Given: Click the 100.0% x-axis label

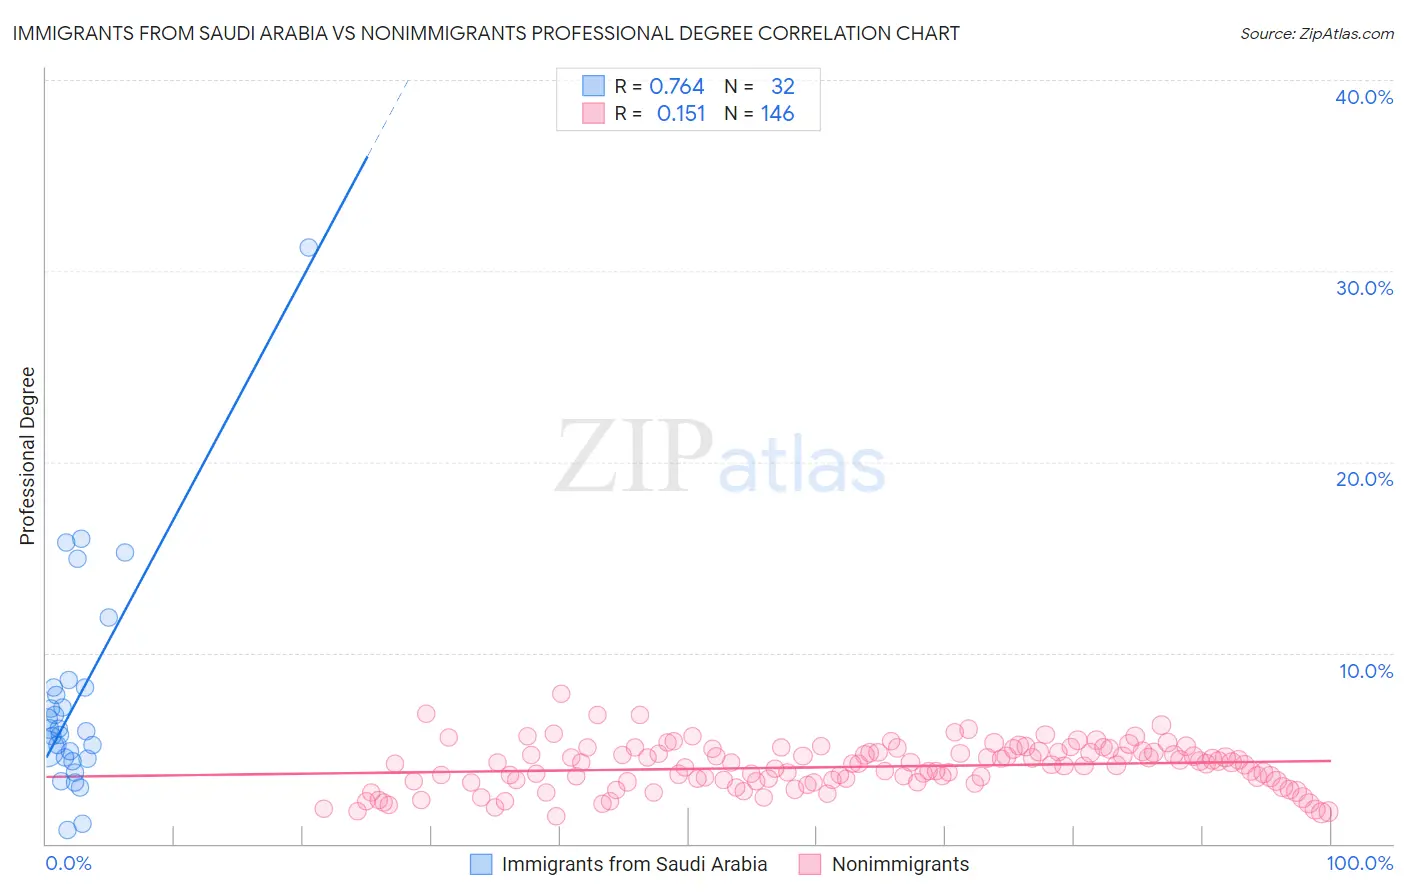Looking at the screenshot, I should [1359, 863].
